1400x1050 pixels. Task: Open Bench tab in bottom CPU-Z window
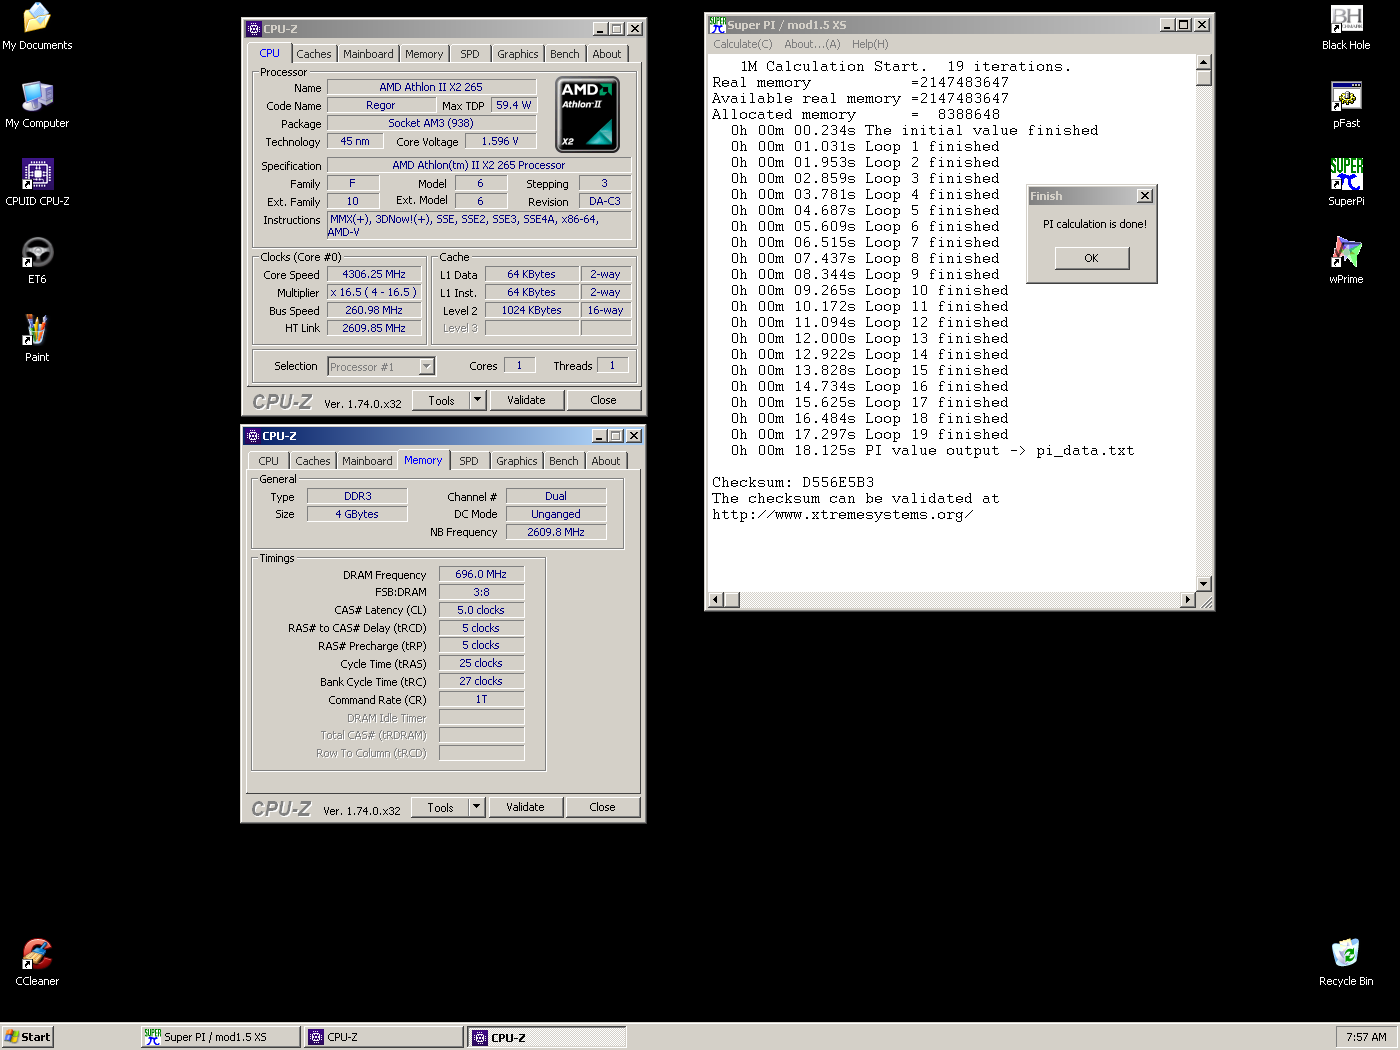point(564,461)
